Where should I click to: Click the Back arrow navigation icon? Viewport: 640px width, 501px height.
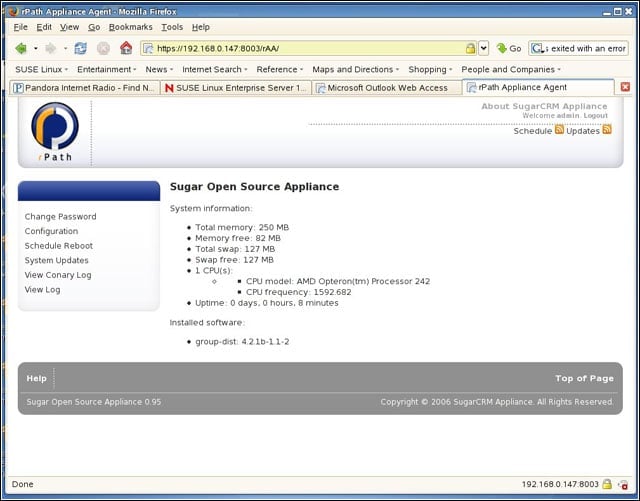21,49
